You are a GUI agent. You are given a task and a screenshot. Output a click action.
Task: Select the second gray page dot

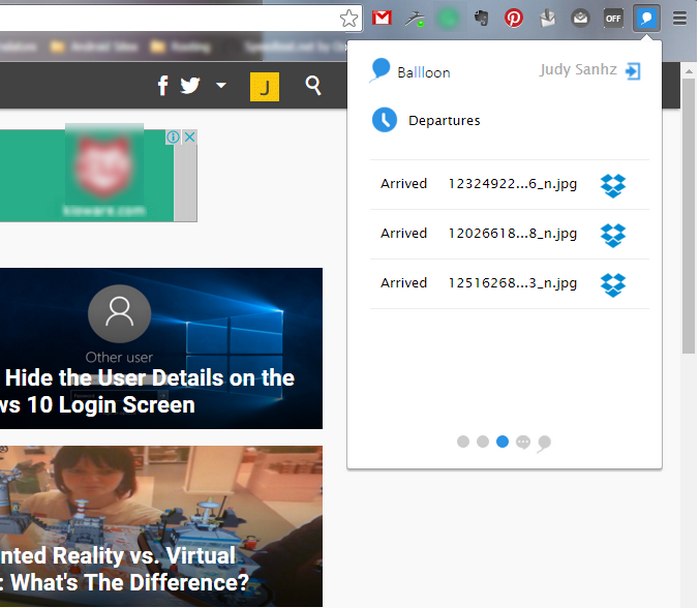click(x=483, y=441)
